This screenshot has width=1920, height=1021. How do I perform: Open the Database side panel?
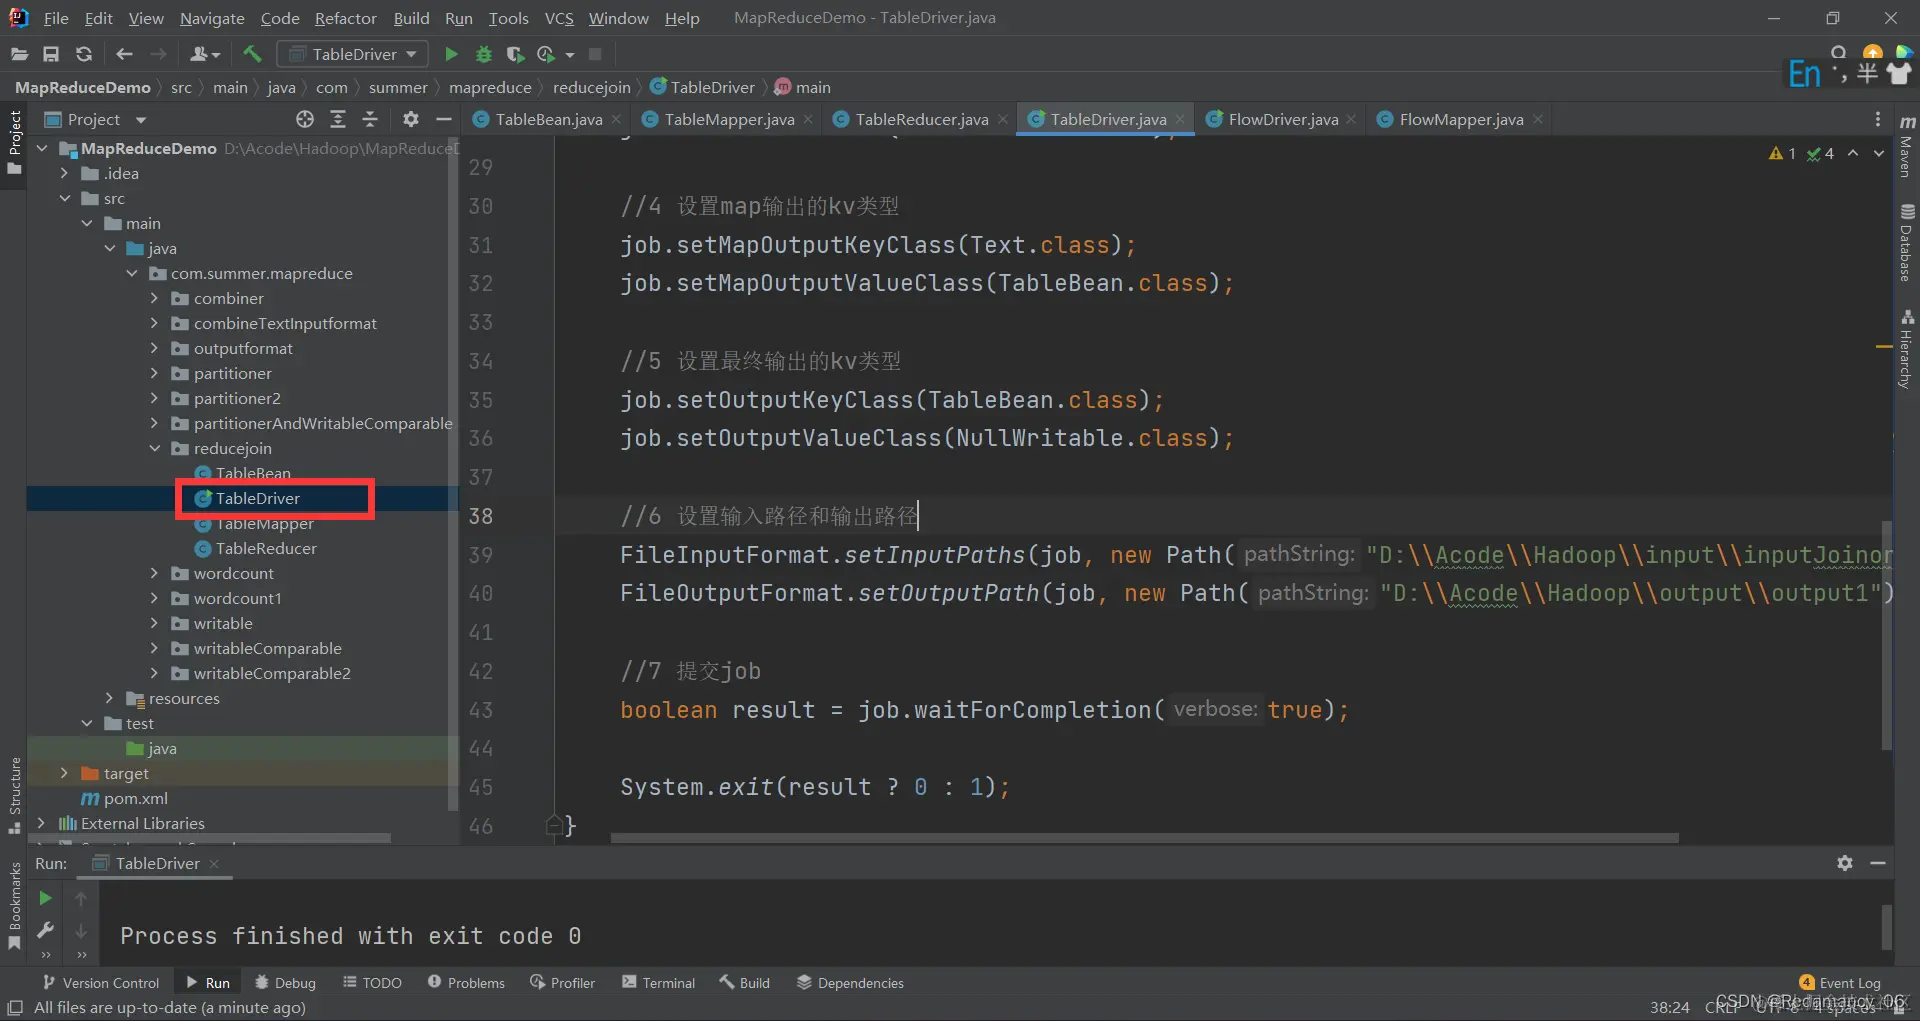(1907, 243)
